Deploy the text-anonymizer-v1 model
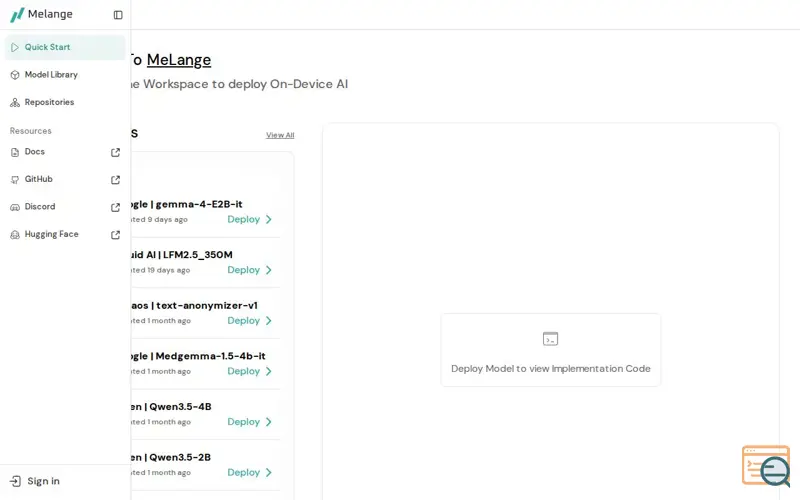 point(243,320)
